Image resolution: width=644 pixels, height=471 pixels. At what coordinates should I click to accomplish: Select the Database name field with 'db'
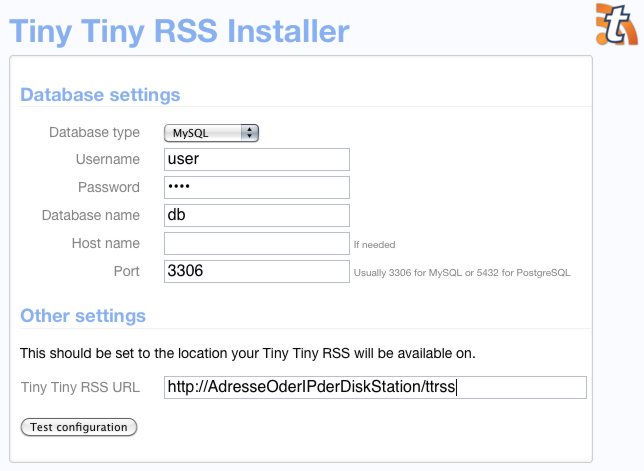(x=256, y=216)
